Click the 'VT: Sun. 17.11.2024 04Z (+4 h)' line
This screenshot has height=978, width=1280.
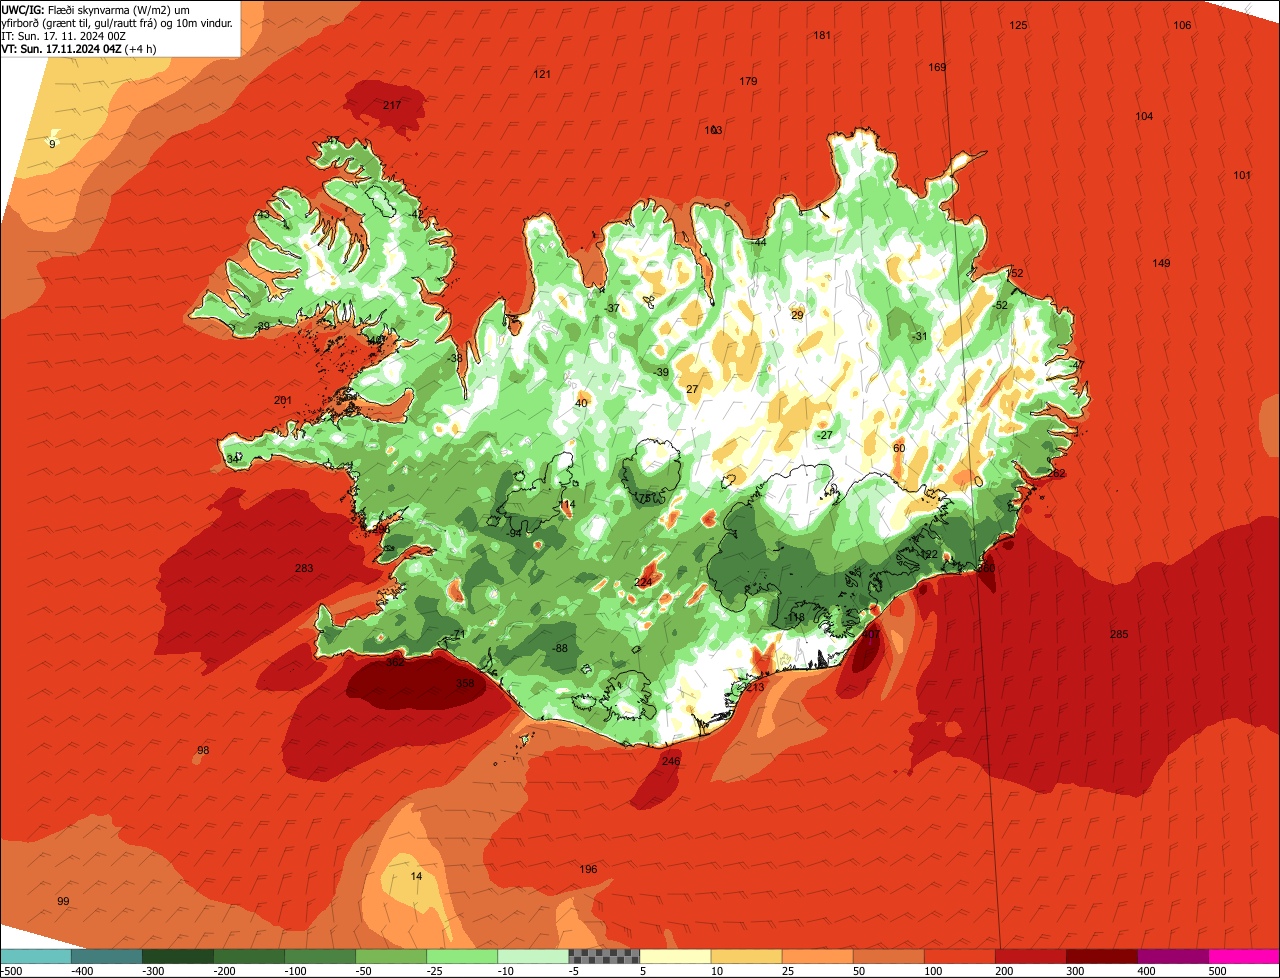coord(79,49)
